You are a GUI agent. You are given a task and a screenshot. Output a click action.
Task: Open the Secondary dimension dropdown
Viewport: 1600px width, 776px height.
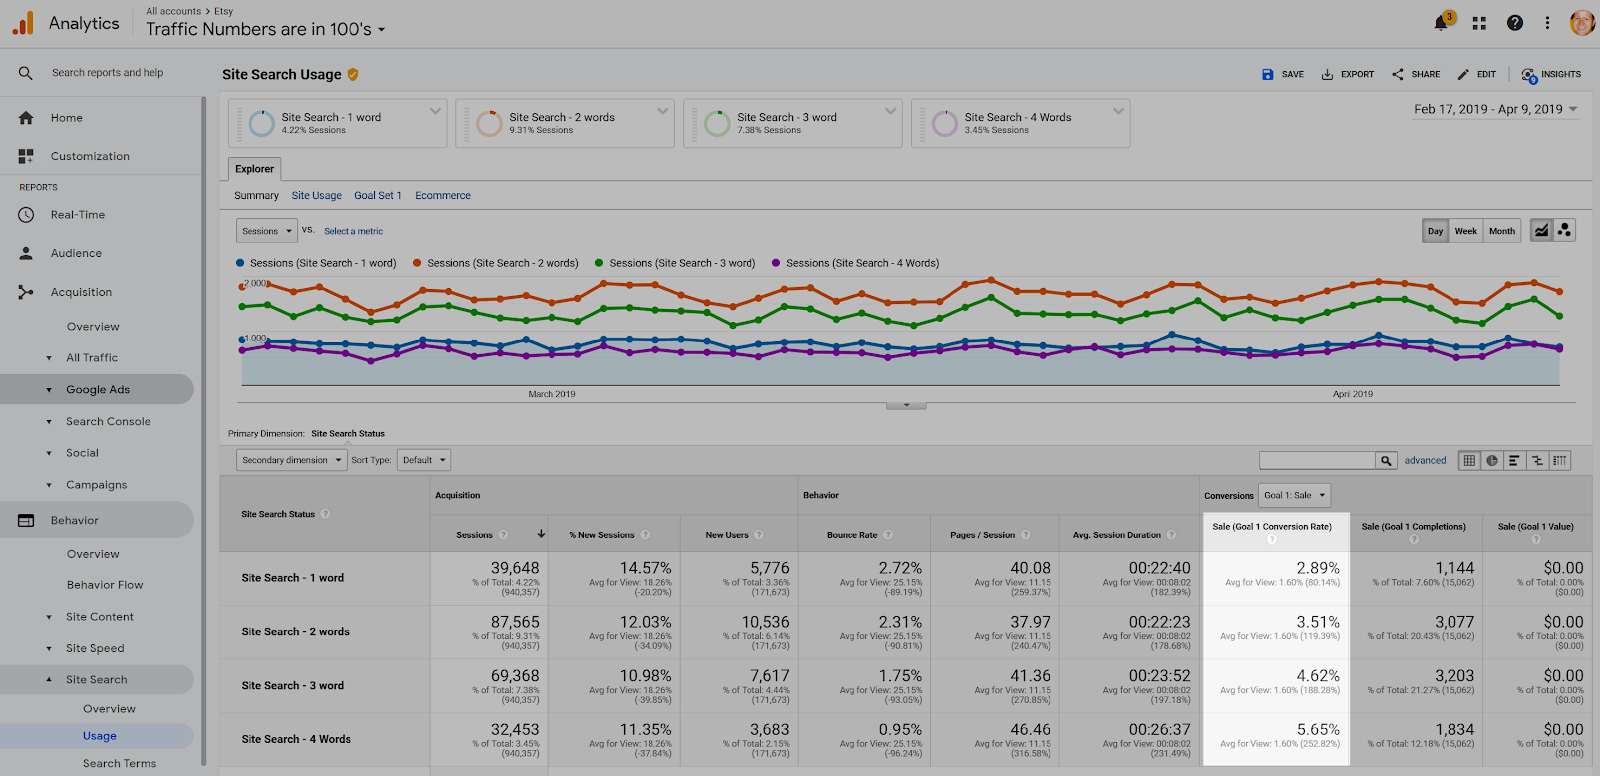pyautogui.click(x=292, y=460)
